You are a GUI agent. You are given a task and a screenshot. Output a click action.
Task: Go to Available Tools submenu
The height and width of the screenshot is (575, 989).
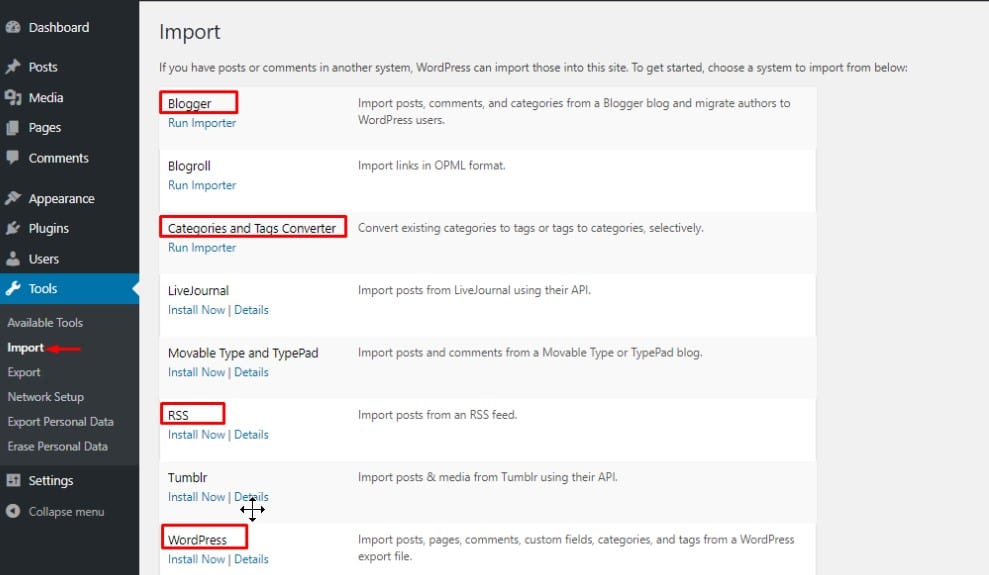[x=45, y=323]
